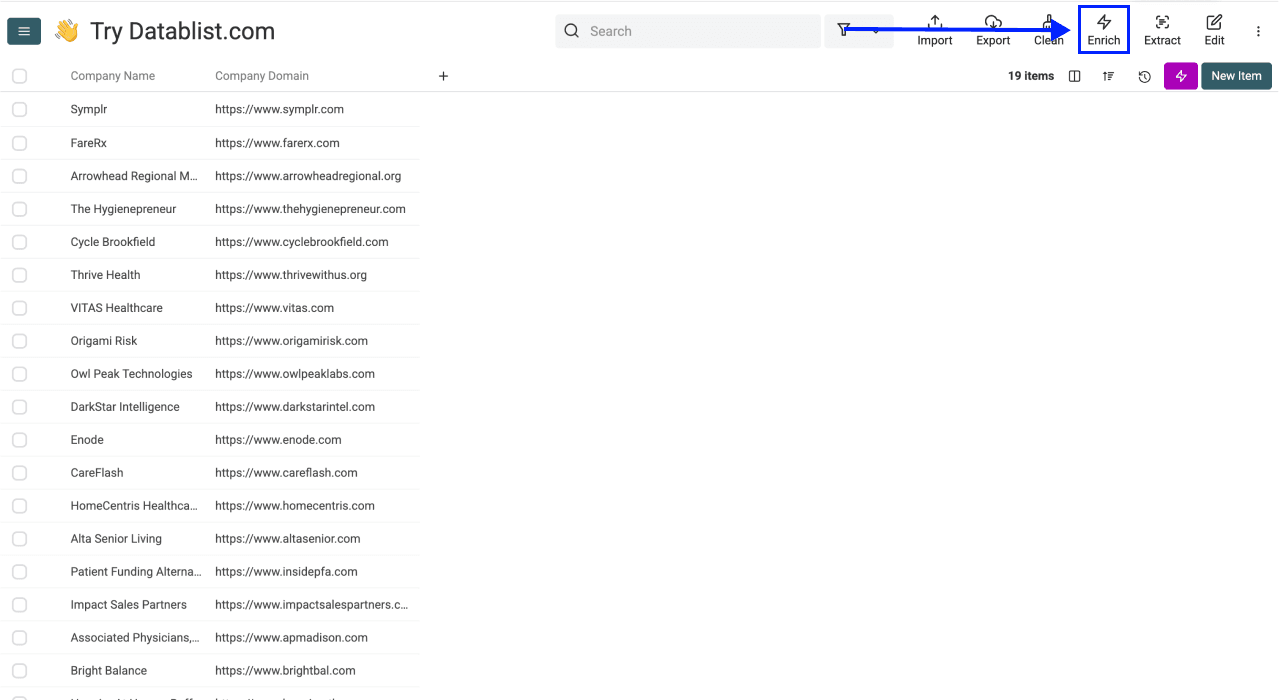Check the Symplr row checkbox

[19, 109]
